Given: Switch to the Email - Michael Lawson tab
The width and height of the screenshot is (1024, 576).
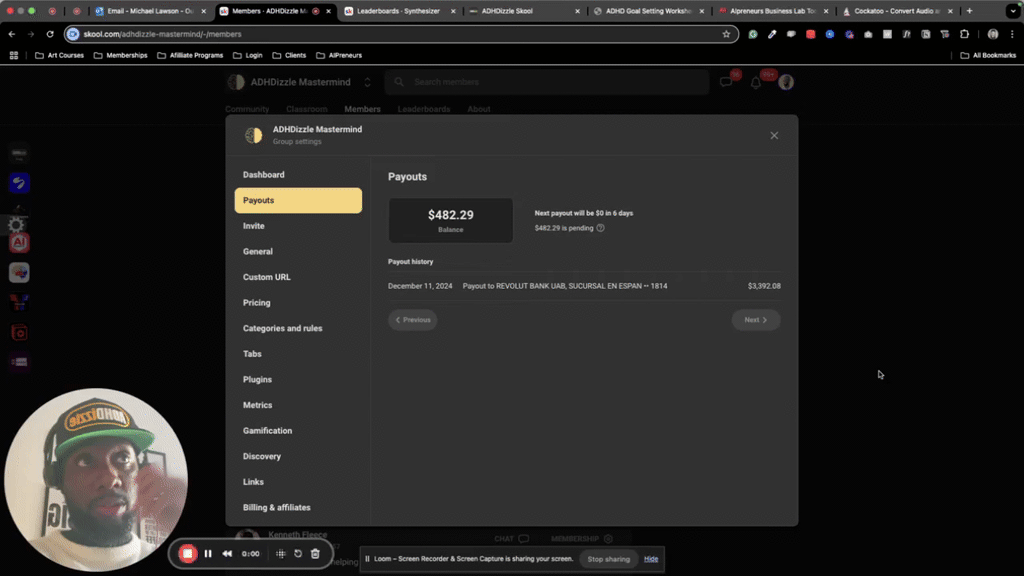Looking at the screenshot, I should 150,11.
